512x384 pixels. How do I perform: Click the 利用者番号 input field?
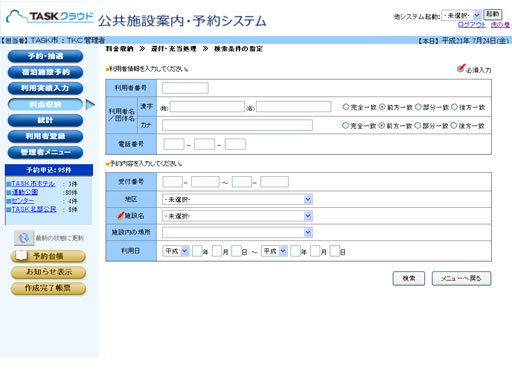pos(185,88)
